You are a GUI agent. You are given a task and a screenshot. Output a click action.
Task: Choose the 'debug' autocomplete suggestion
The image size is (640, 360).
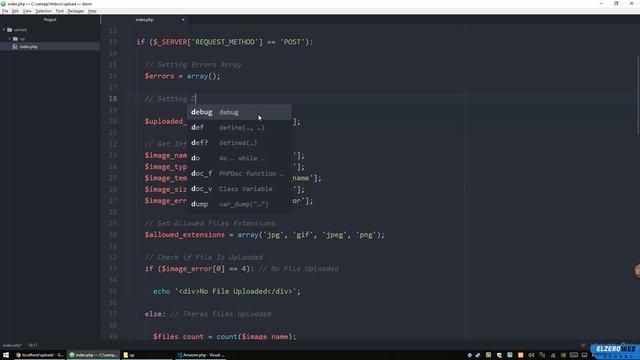click(x=239, y=112)
